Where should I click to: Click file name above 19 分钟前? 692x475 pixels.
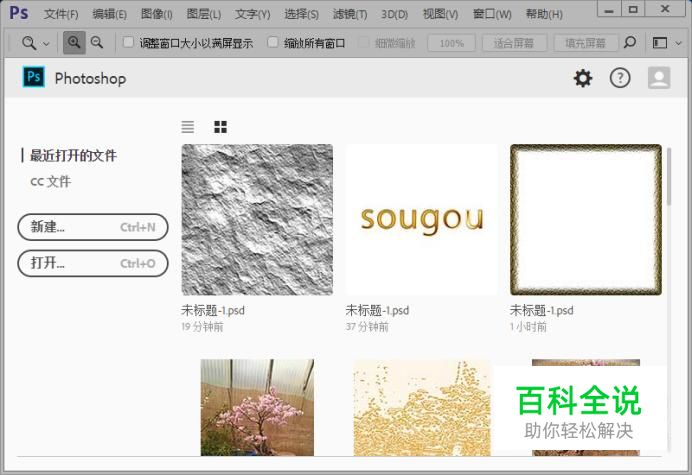213,311
